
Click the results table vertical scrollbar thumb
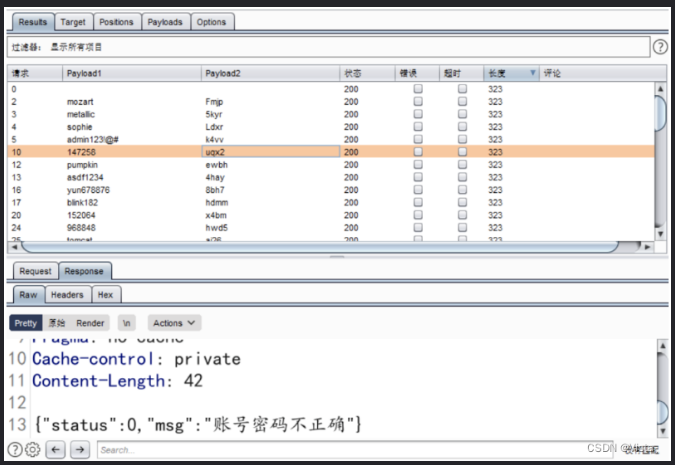click(x=660, y=113)
